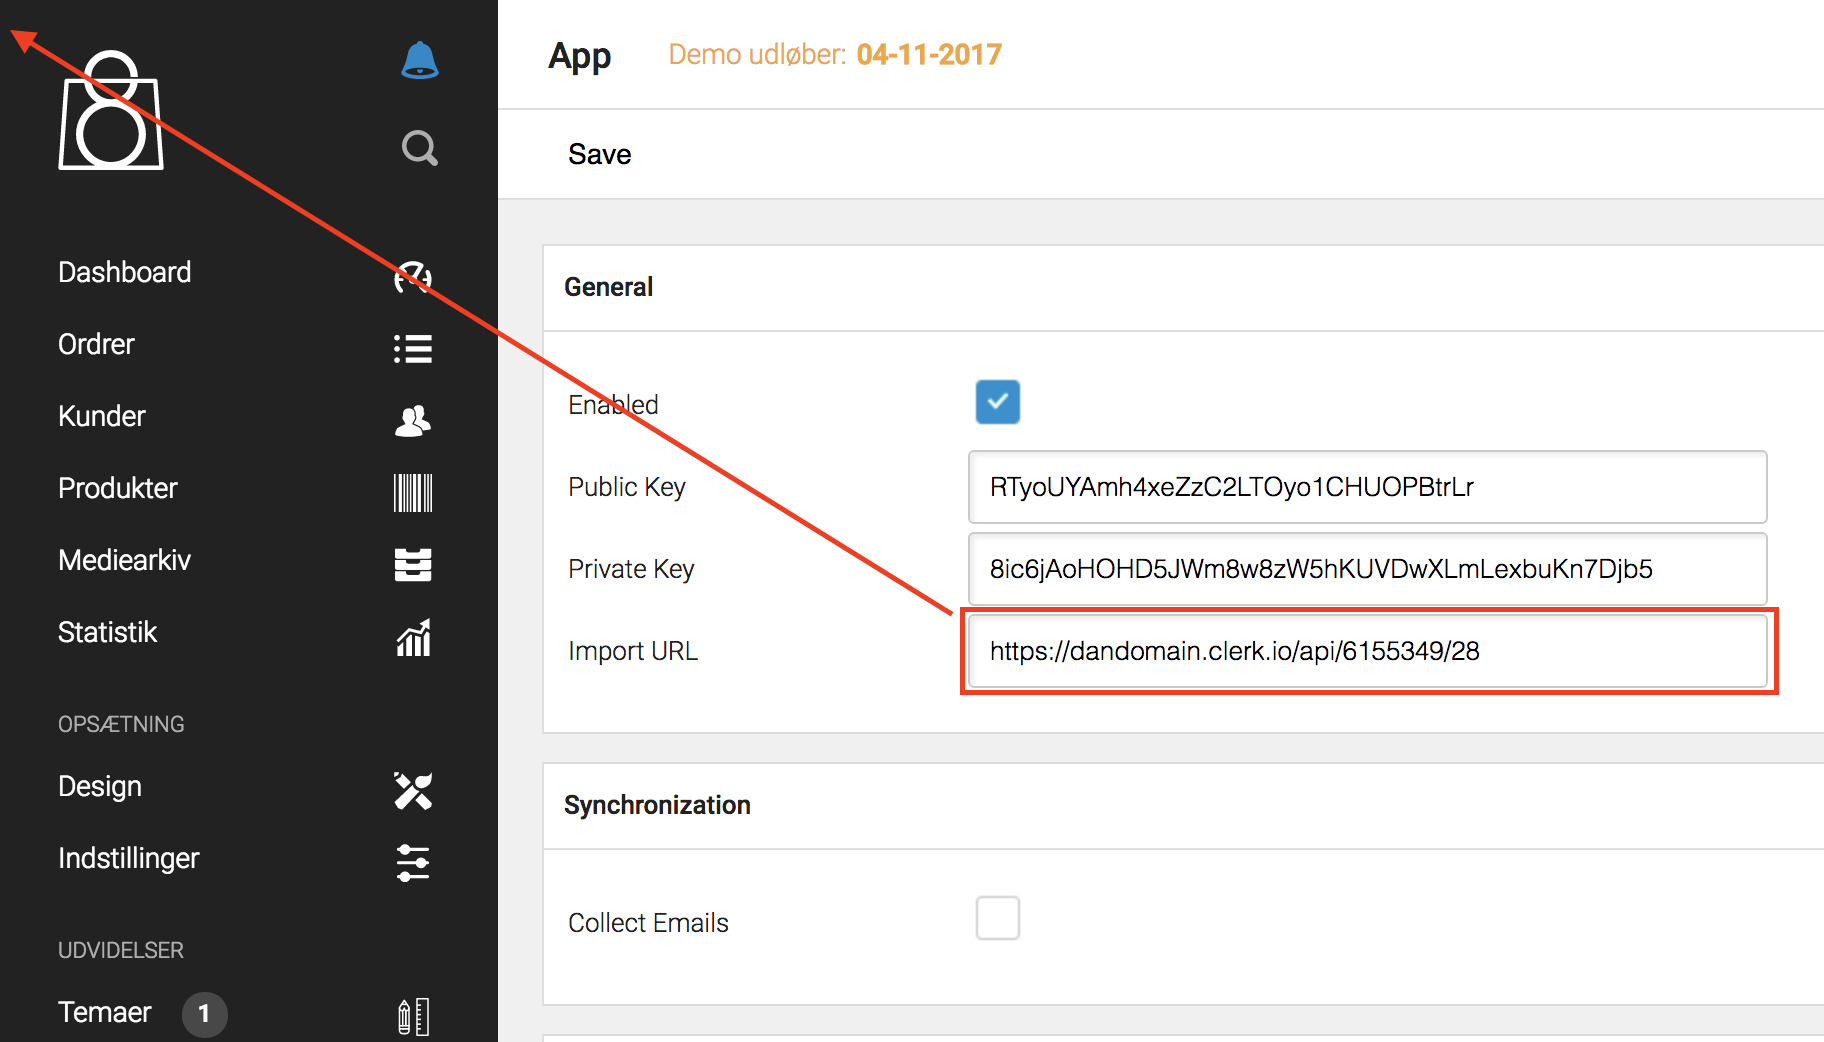Viewport: 1824px width, 1042px height.
Task: Select the Temaer ruler icon
Action: click(413, 1015)
